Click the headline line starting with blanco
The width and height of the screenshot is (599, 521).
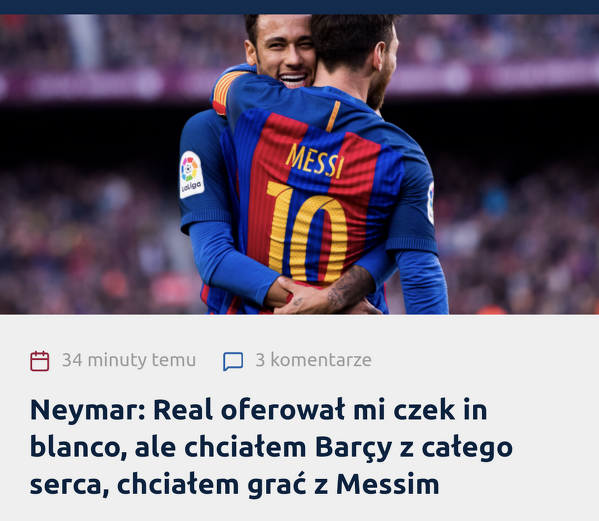(271, 447)
